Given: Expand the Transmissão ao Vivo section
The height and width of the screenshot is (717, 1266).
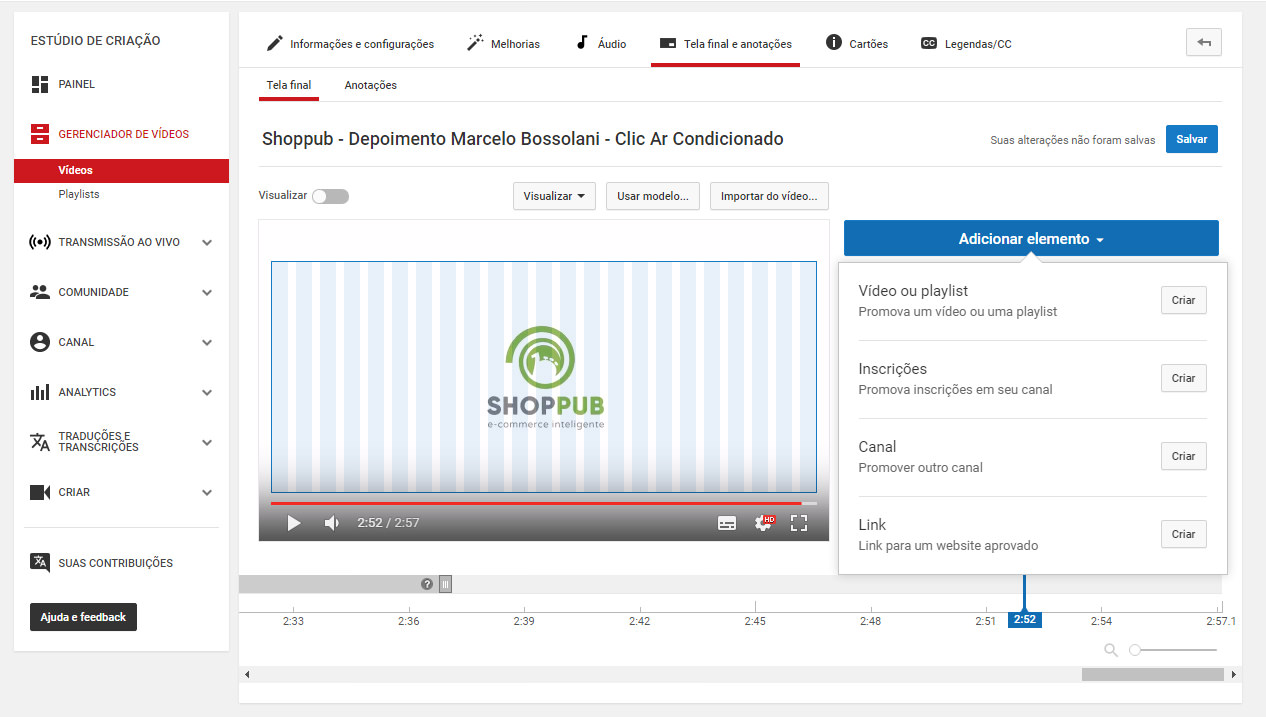Looking at the screenshot, I should pos(207,242).
